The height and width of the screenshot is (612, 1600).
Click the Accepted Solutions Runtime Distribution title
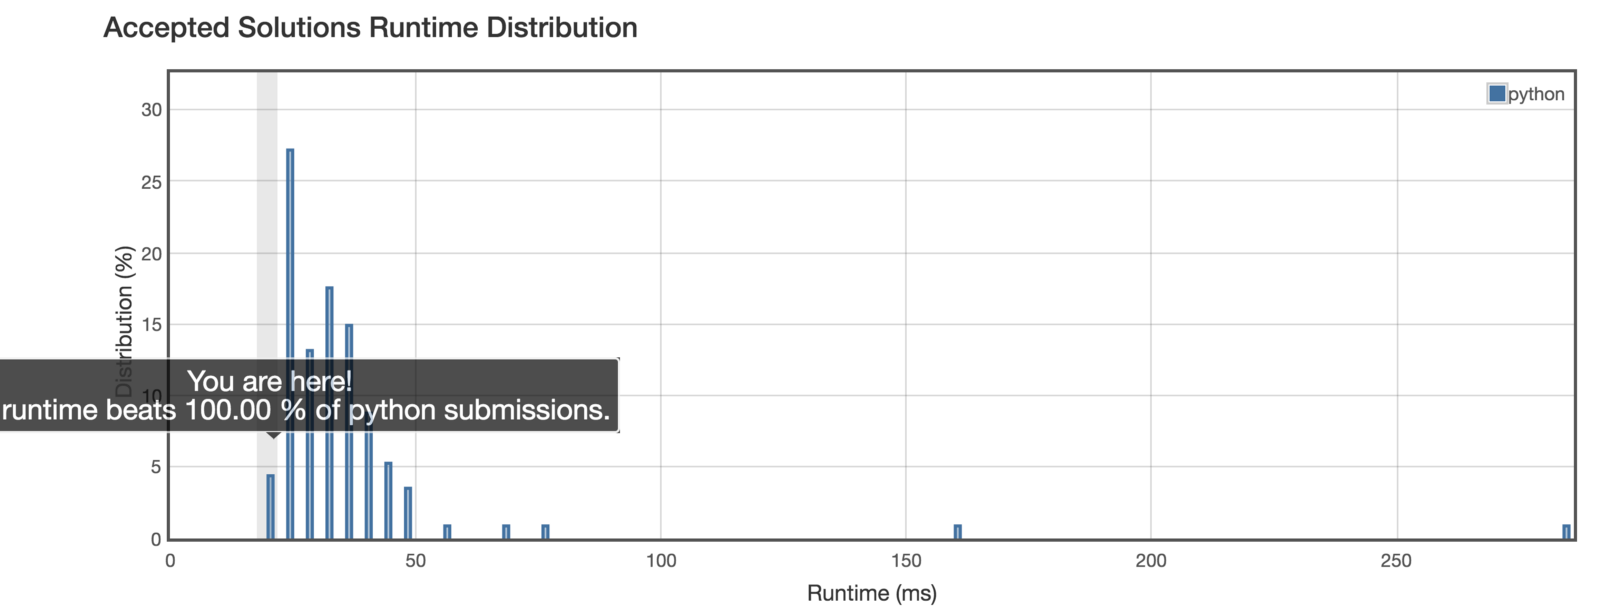pos(370,28)
